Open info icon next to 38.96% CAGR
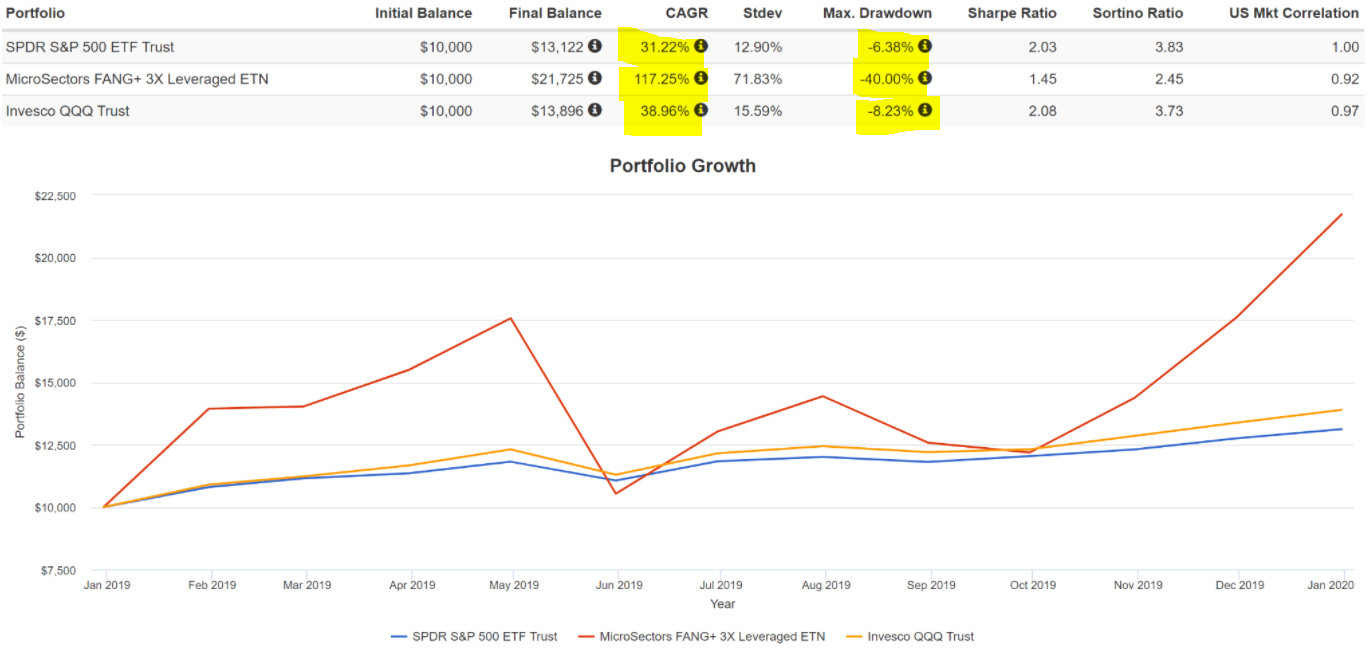The image size is (1369, 649). click(x=701, y=110)
